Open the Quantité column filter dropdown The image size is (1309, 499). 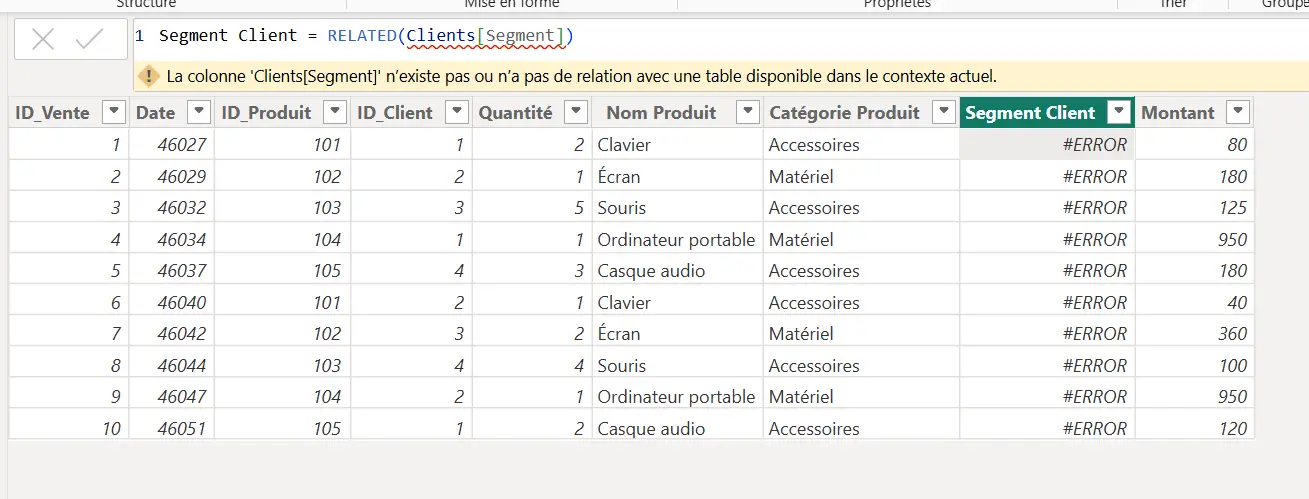click(x=576, y=113)
